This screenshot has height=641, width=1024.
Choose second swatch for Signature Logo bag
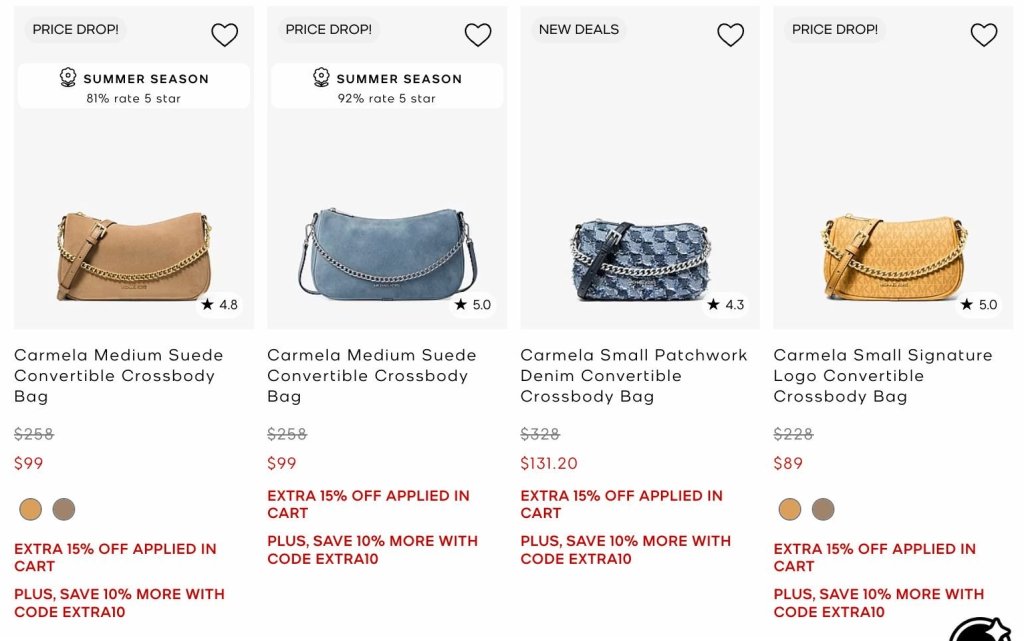(x=824, y=509)
